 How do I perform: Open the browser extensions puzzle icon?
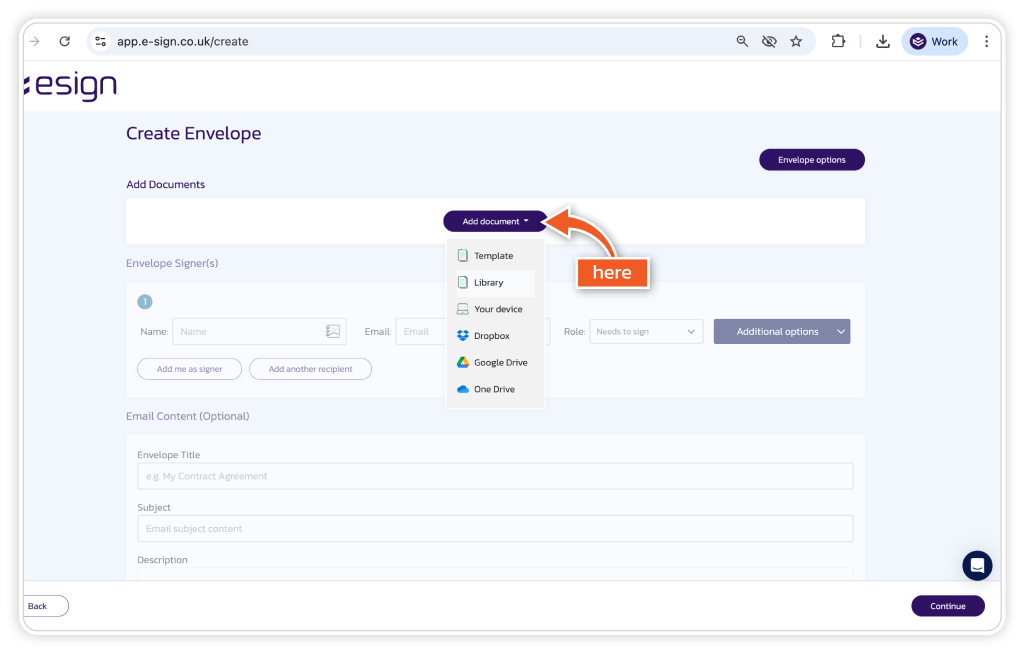pos(838,41)
